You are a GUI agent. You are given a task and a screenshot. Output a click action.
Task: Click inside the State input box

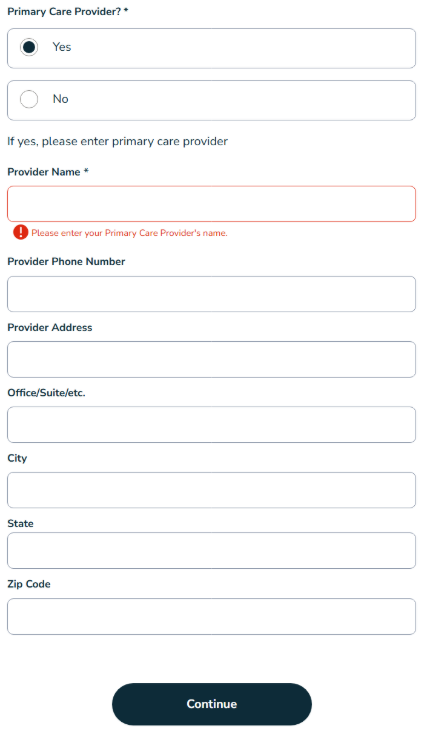(211, 551)
